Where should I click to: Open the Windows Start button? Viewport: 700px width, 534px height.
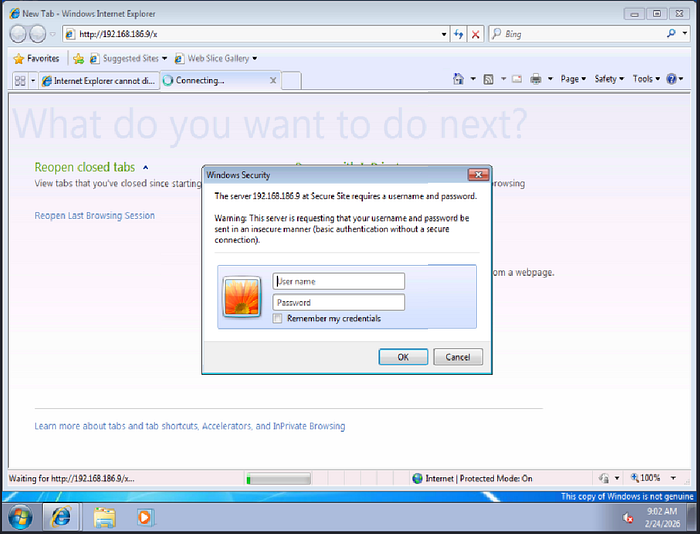click(x=20, y=517)
